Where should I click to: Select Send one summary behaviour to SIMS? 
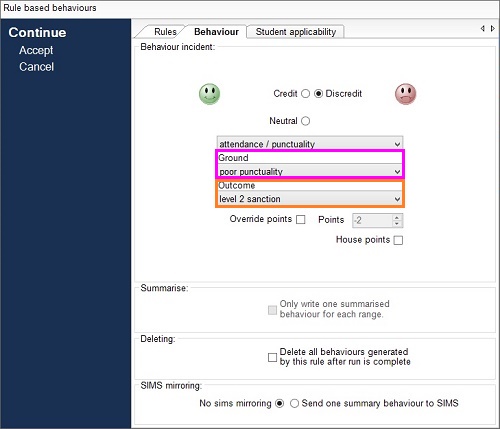pos(294,403)
